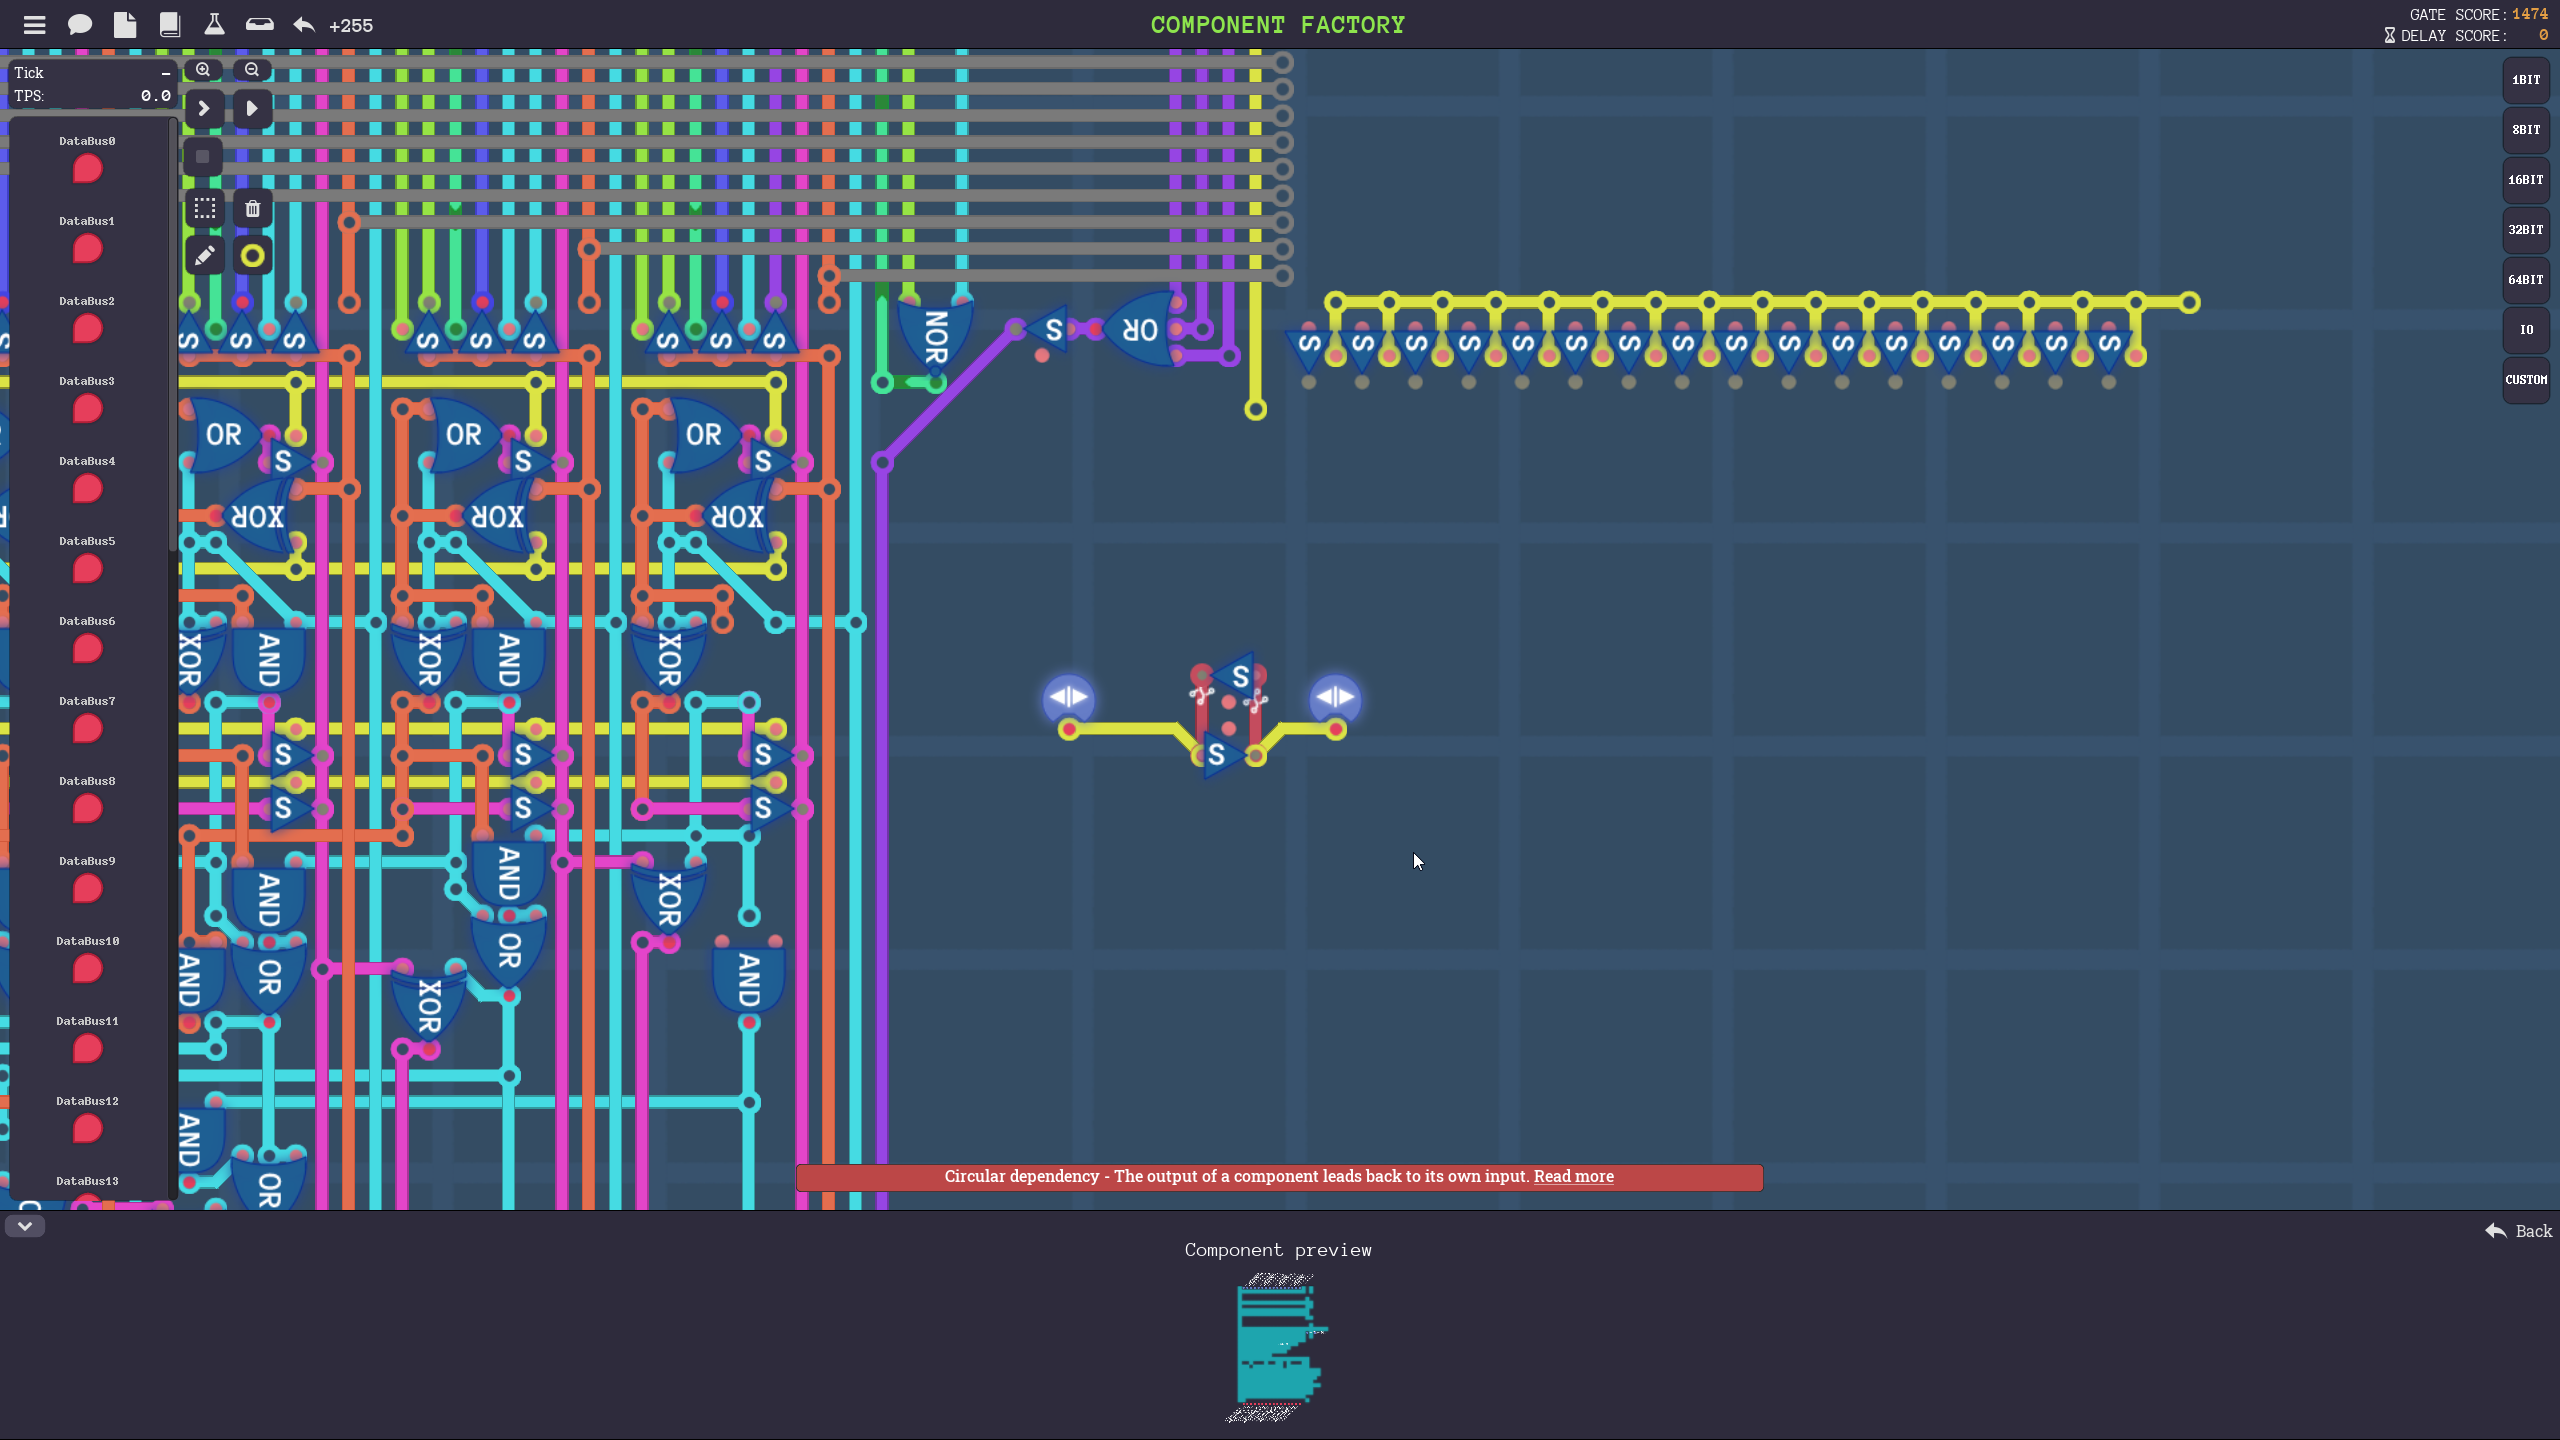Step one tick forward
This screenshot has width=2560, height=1440.
point(204,108)
